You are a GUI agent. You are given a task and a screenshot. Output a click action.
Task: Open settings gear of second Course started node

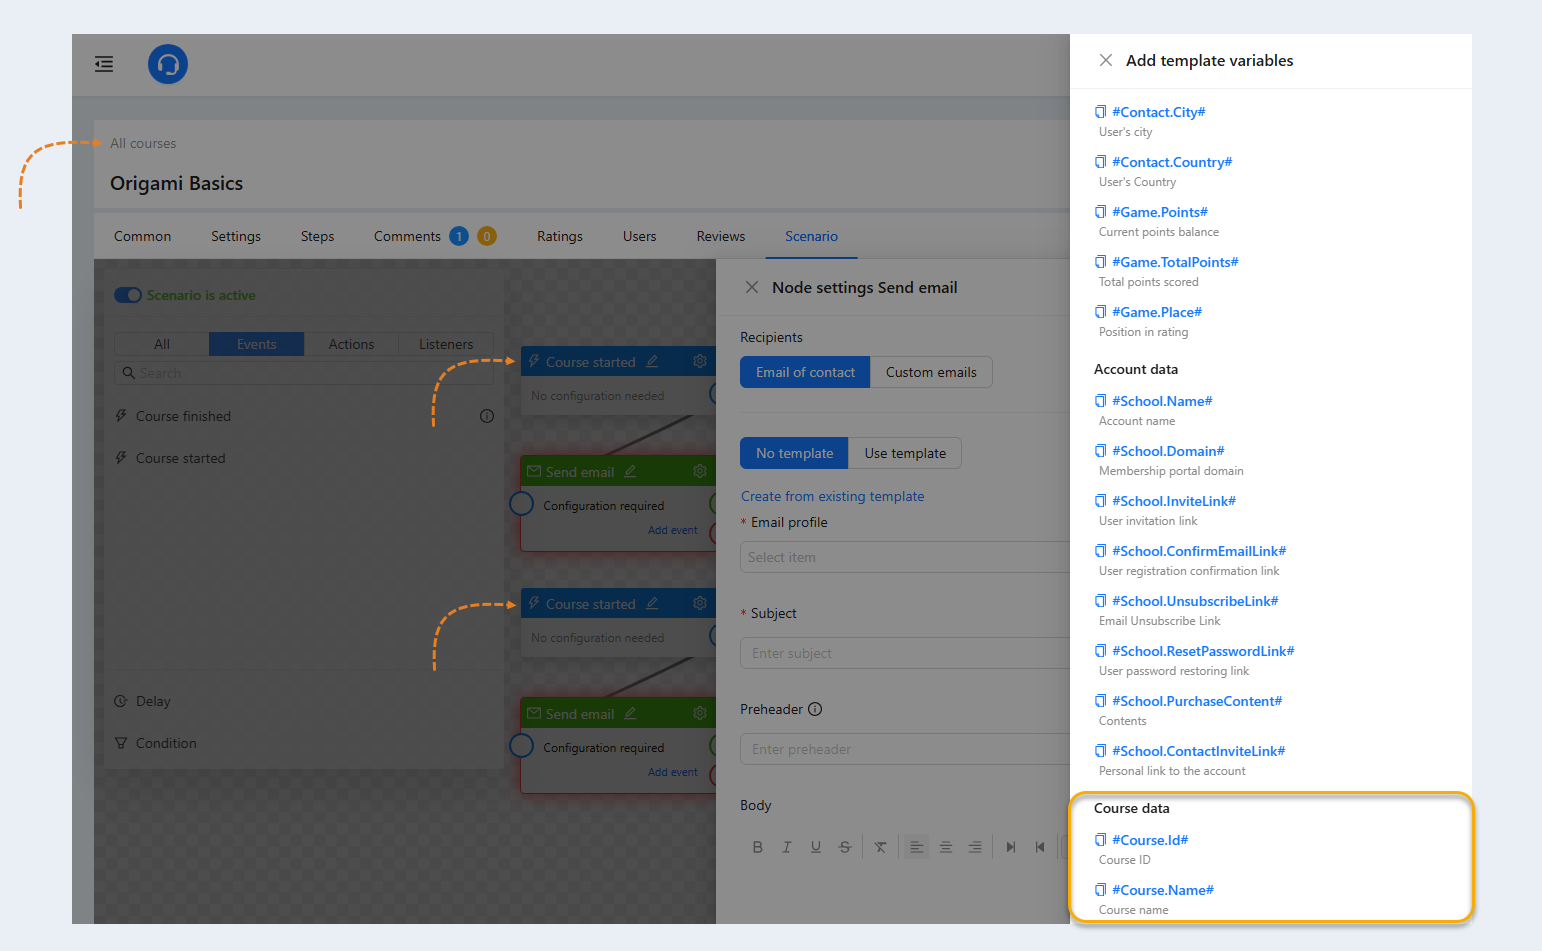click(700, 603)
